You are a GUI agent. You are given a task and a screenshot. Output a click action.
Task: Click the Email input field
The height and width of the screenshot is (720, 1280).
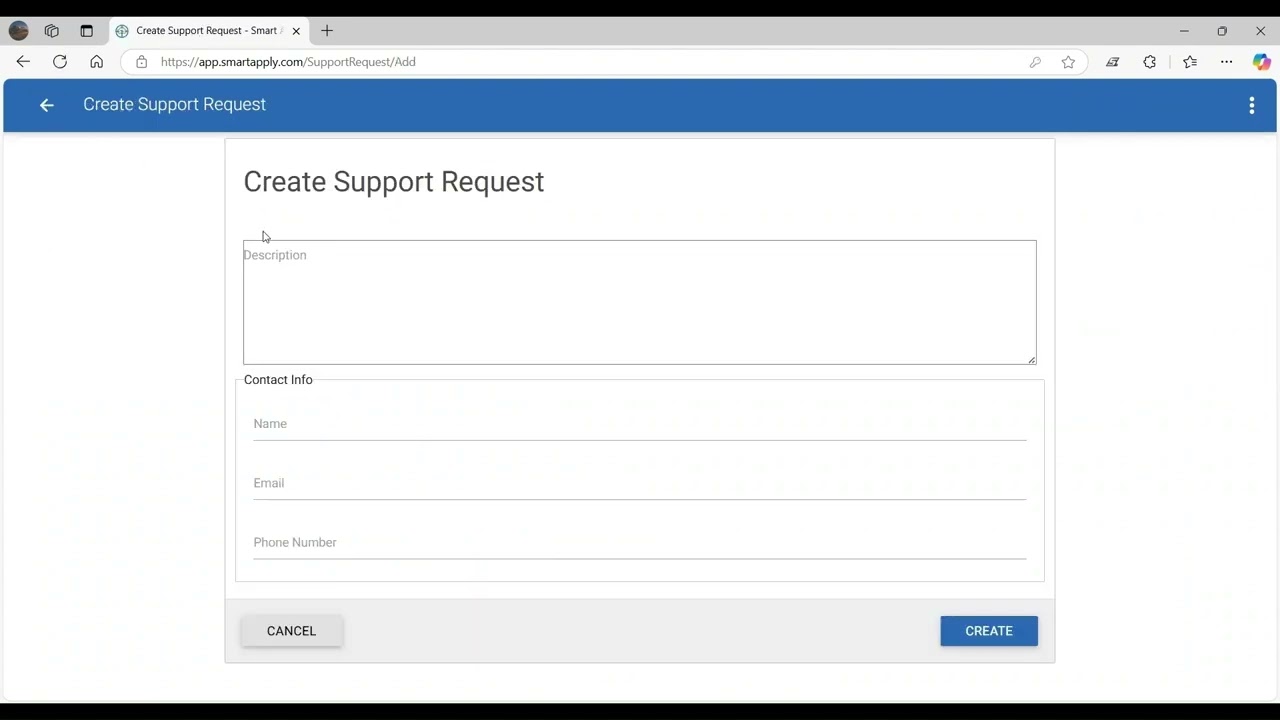[x=640, y=483]
